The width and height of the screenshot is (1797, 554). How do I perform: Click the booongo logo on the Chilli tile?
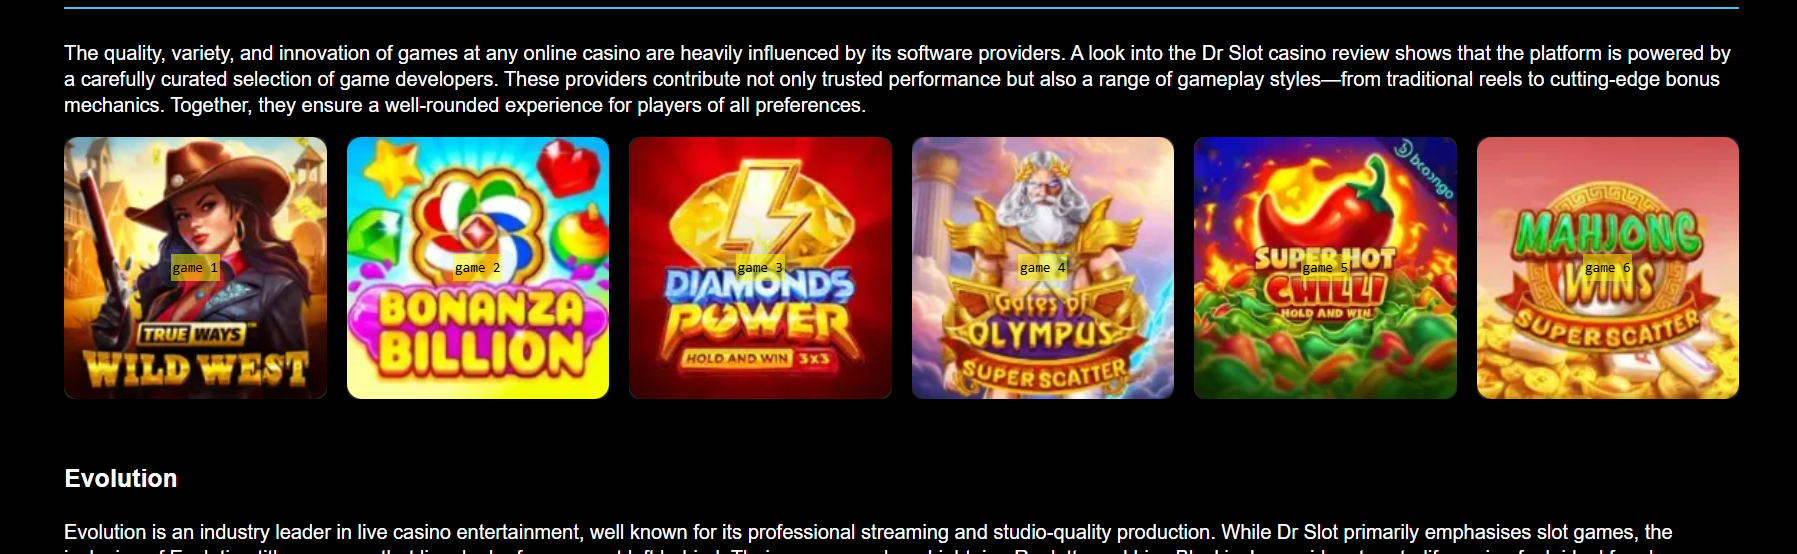click(x=1425, y=168)
